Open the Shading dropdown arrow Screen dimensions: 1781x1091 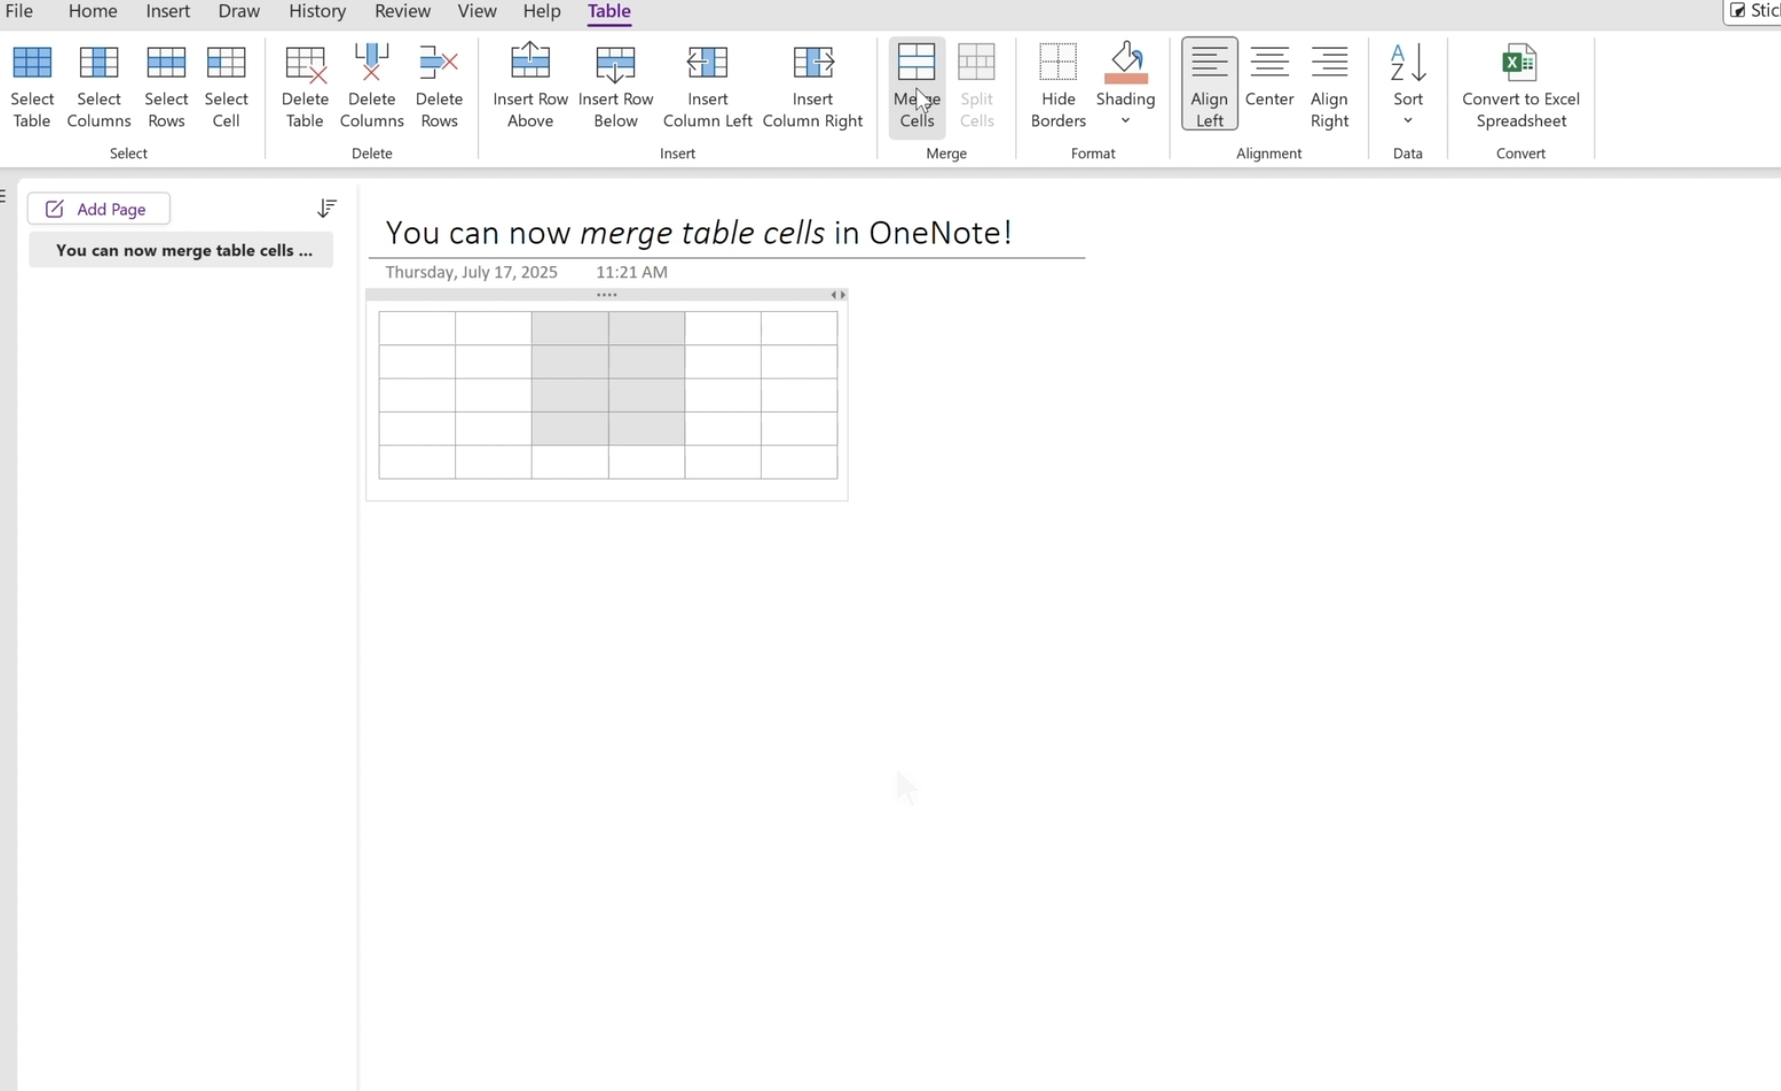coord(1125,121)
